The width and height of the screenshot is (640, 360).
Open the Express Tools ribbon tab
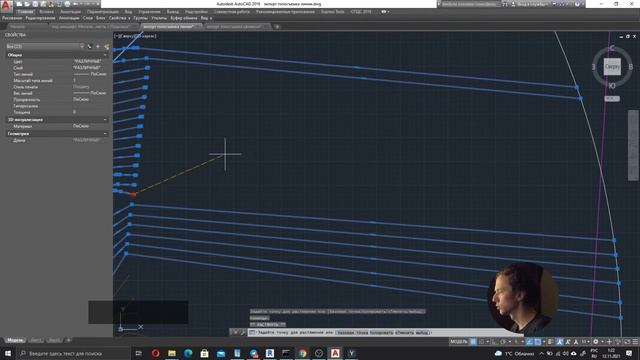pyautogui.click(x=333, y=12)
